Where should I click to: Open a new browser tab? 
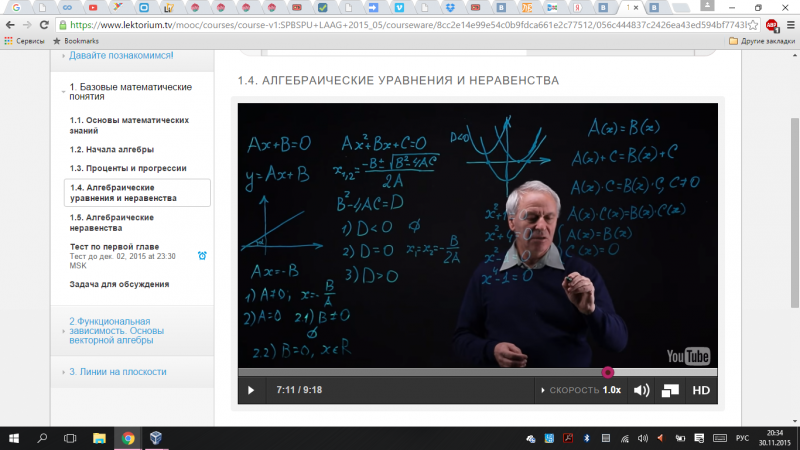680,8
